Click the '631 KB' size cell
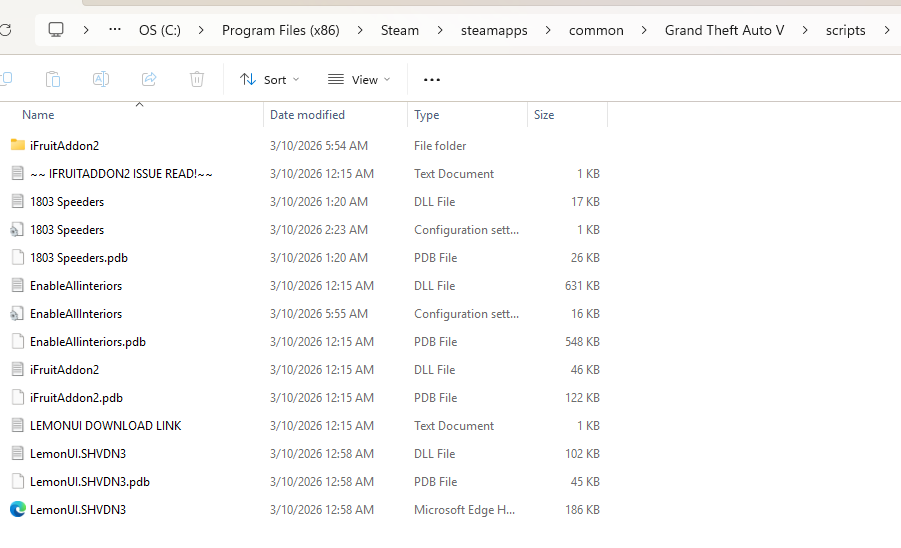Viewport: 901px width, 548px height. tap(582, 285)
